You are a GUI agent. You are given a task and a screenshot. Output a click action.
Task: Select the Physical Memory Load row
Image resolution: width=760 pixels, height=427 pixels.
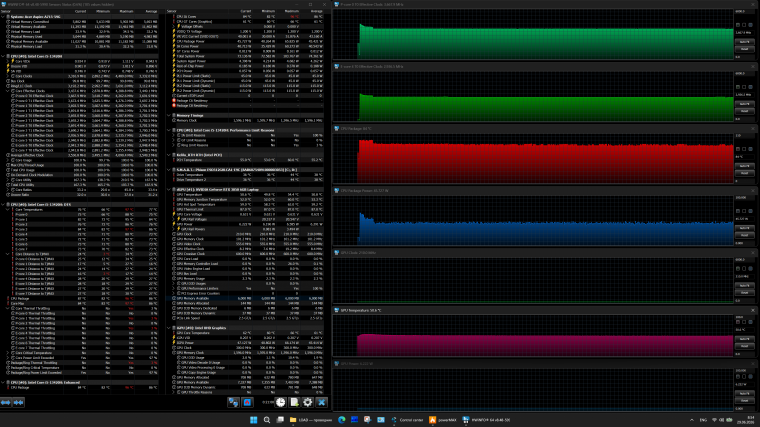coord(79,47)
